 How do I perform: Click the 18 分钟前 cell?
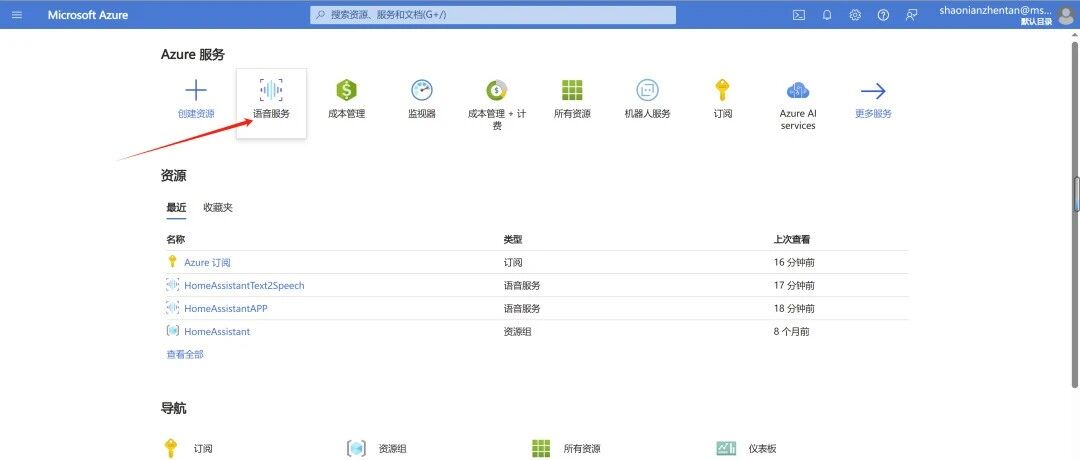[x=794, y=309]
